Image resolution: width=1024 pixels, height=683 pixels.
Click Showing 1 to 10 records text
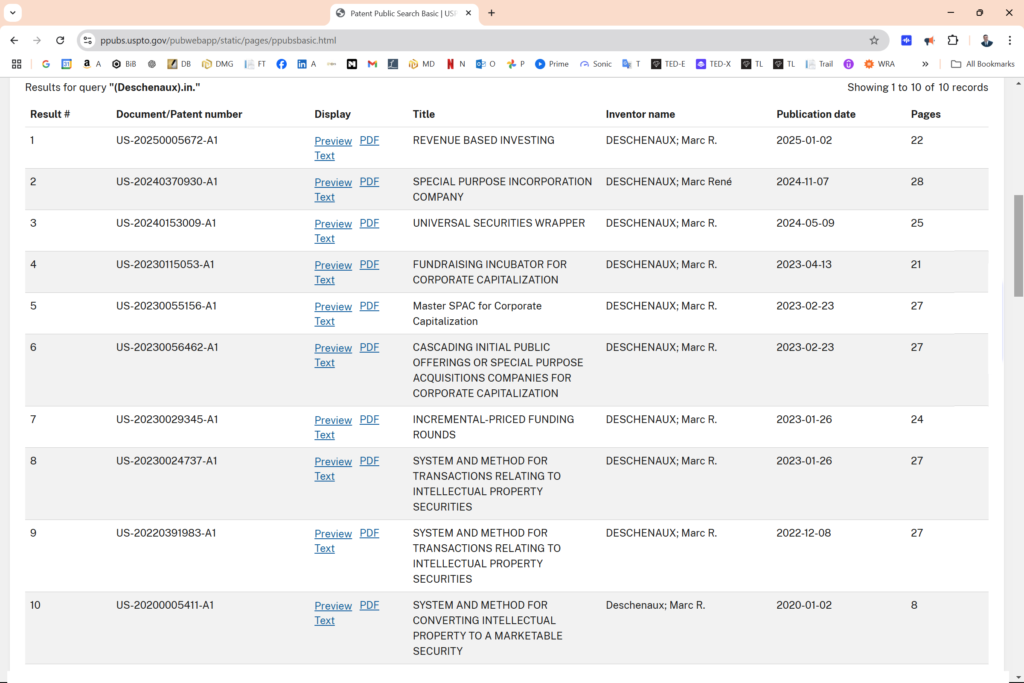click(x=918, y=87)
